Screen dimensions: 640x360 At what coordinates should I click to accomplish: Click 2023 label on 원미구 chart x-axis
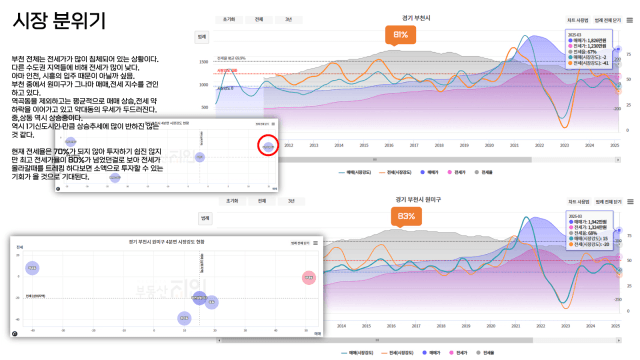click(x=565, y=326)
